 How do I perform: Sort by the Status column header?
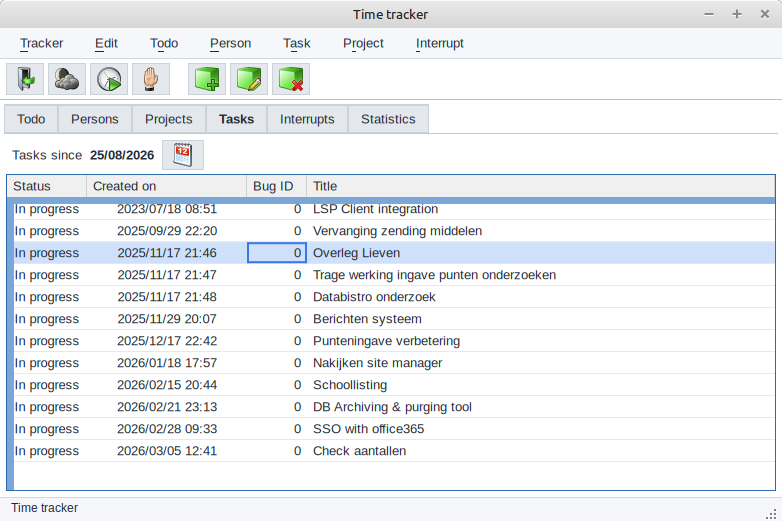(47, 186)
